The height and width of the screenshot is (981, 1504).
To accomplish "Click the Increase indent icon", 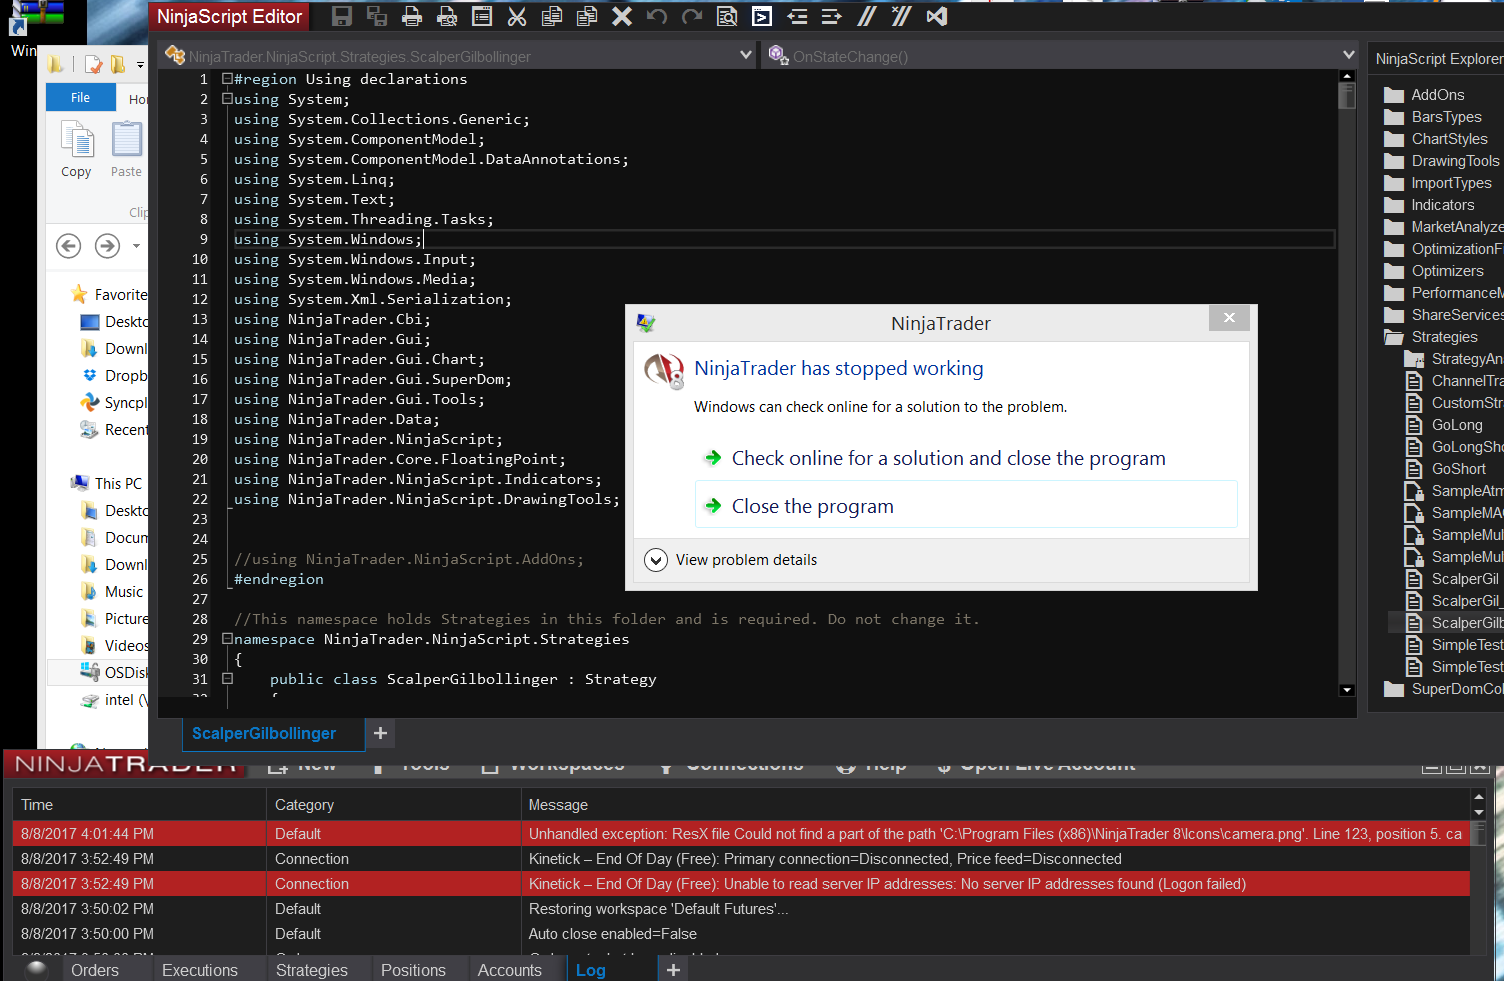I will click(831, 16).
